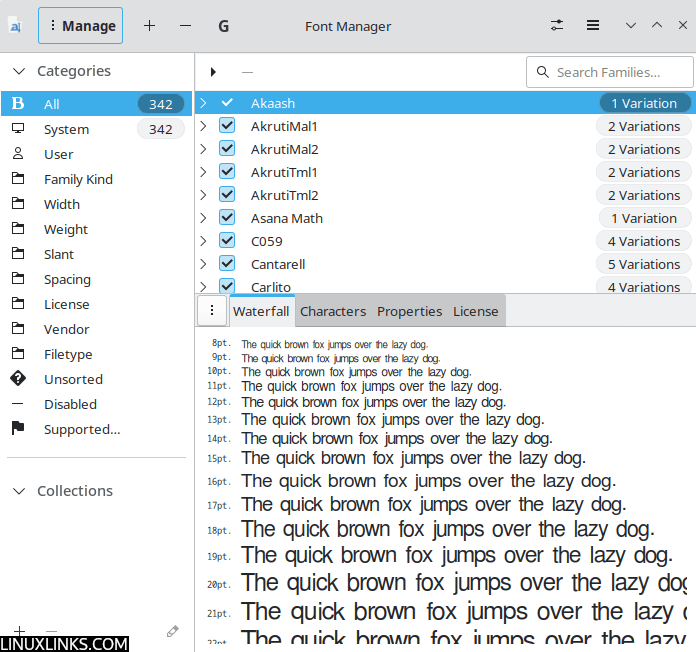Select the All category
696x652 pixels.
pos(96,104)
